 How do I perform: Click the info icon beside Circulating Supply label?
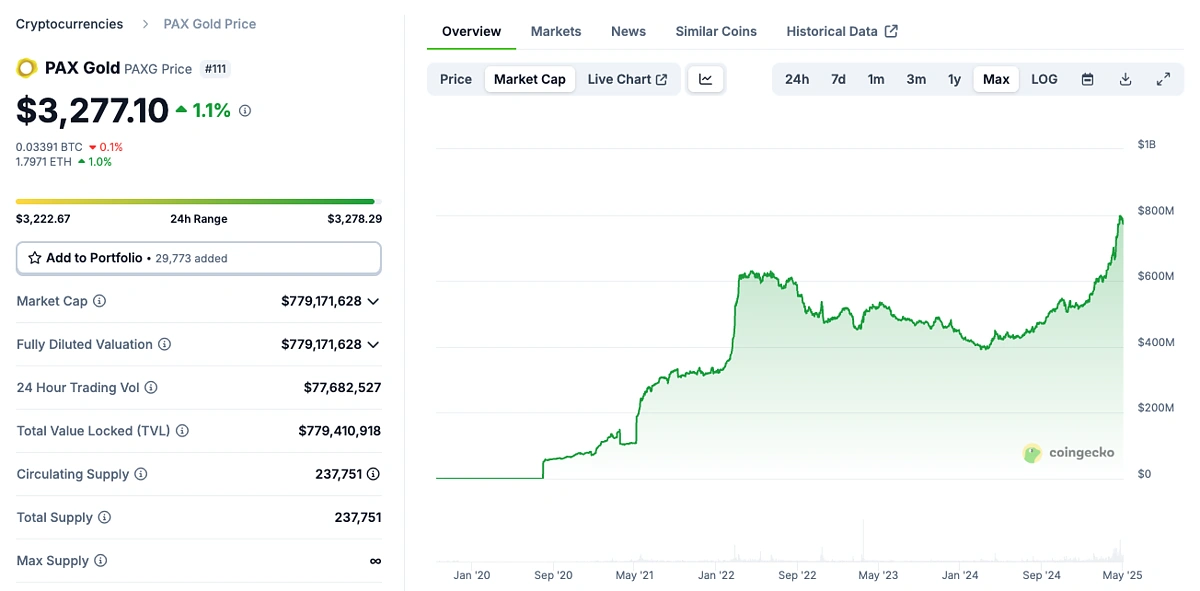141,474
